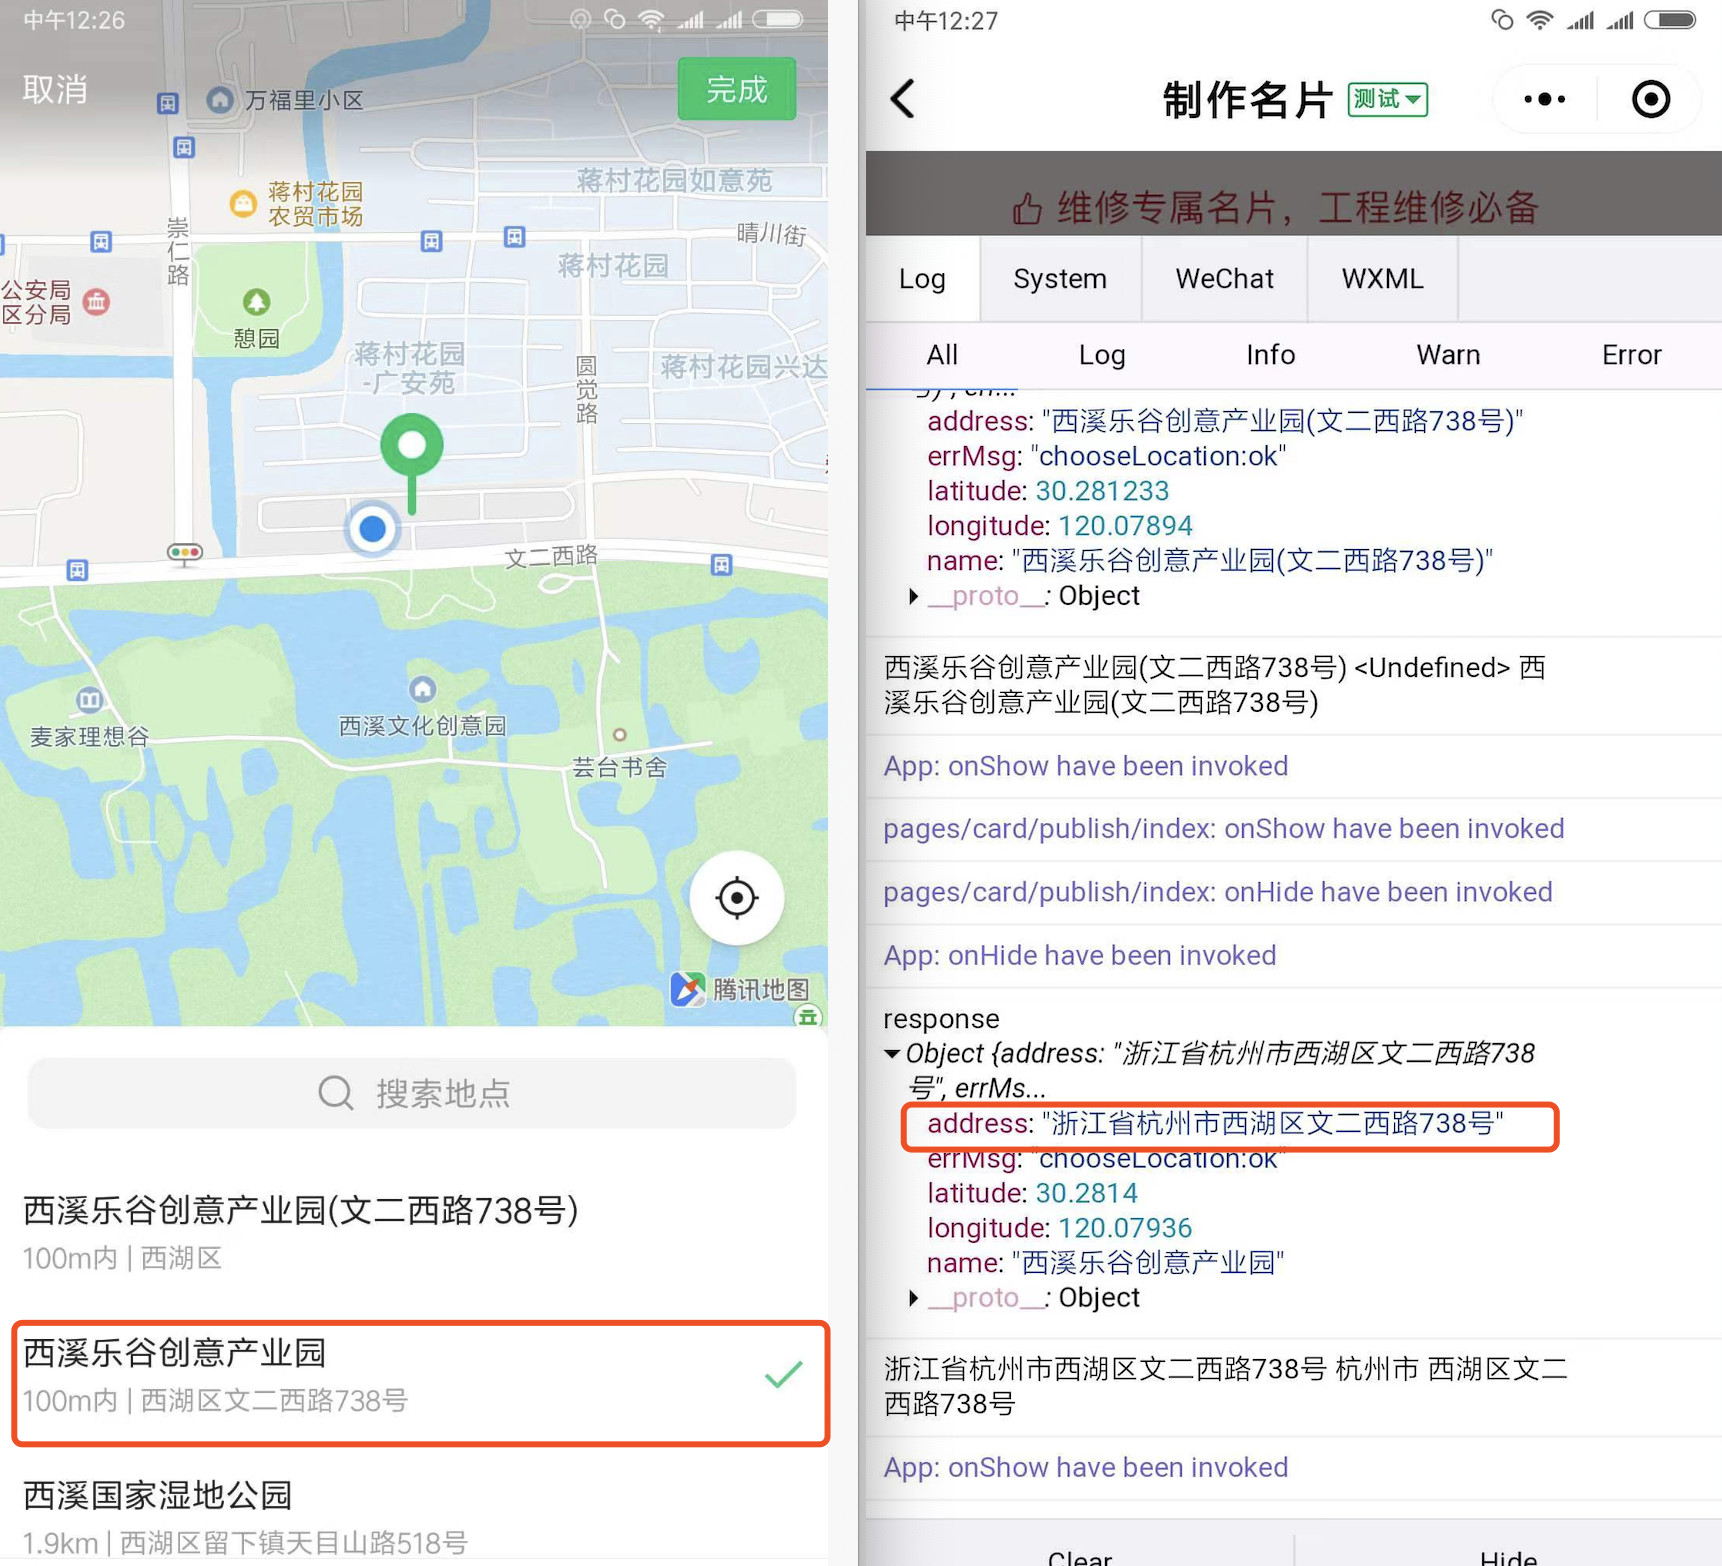Tap the battery icon in right status bar
This screenshot has width=1722, height=1566.
[x=1670, y=20]
